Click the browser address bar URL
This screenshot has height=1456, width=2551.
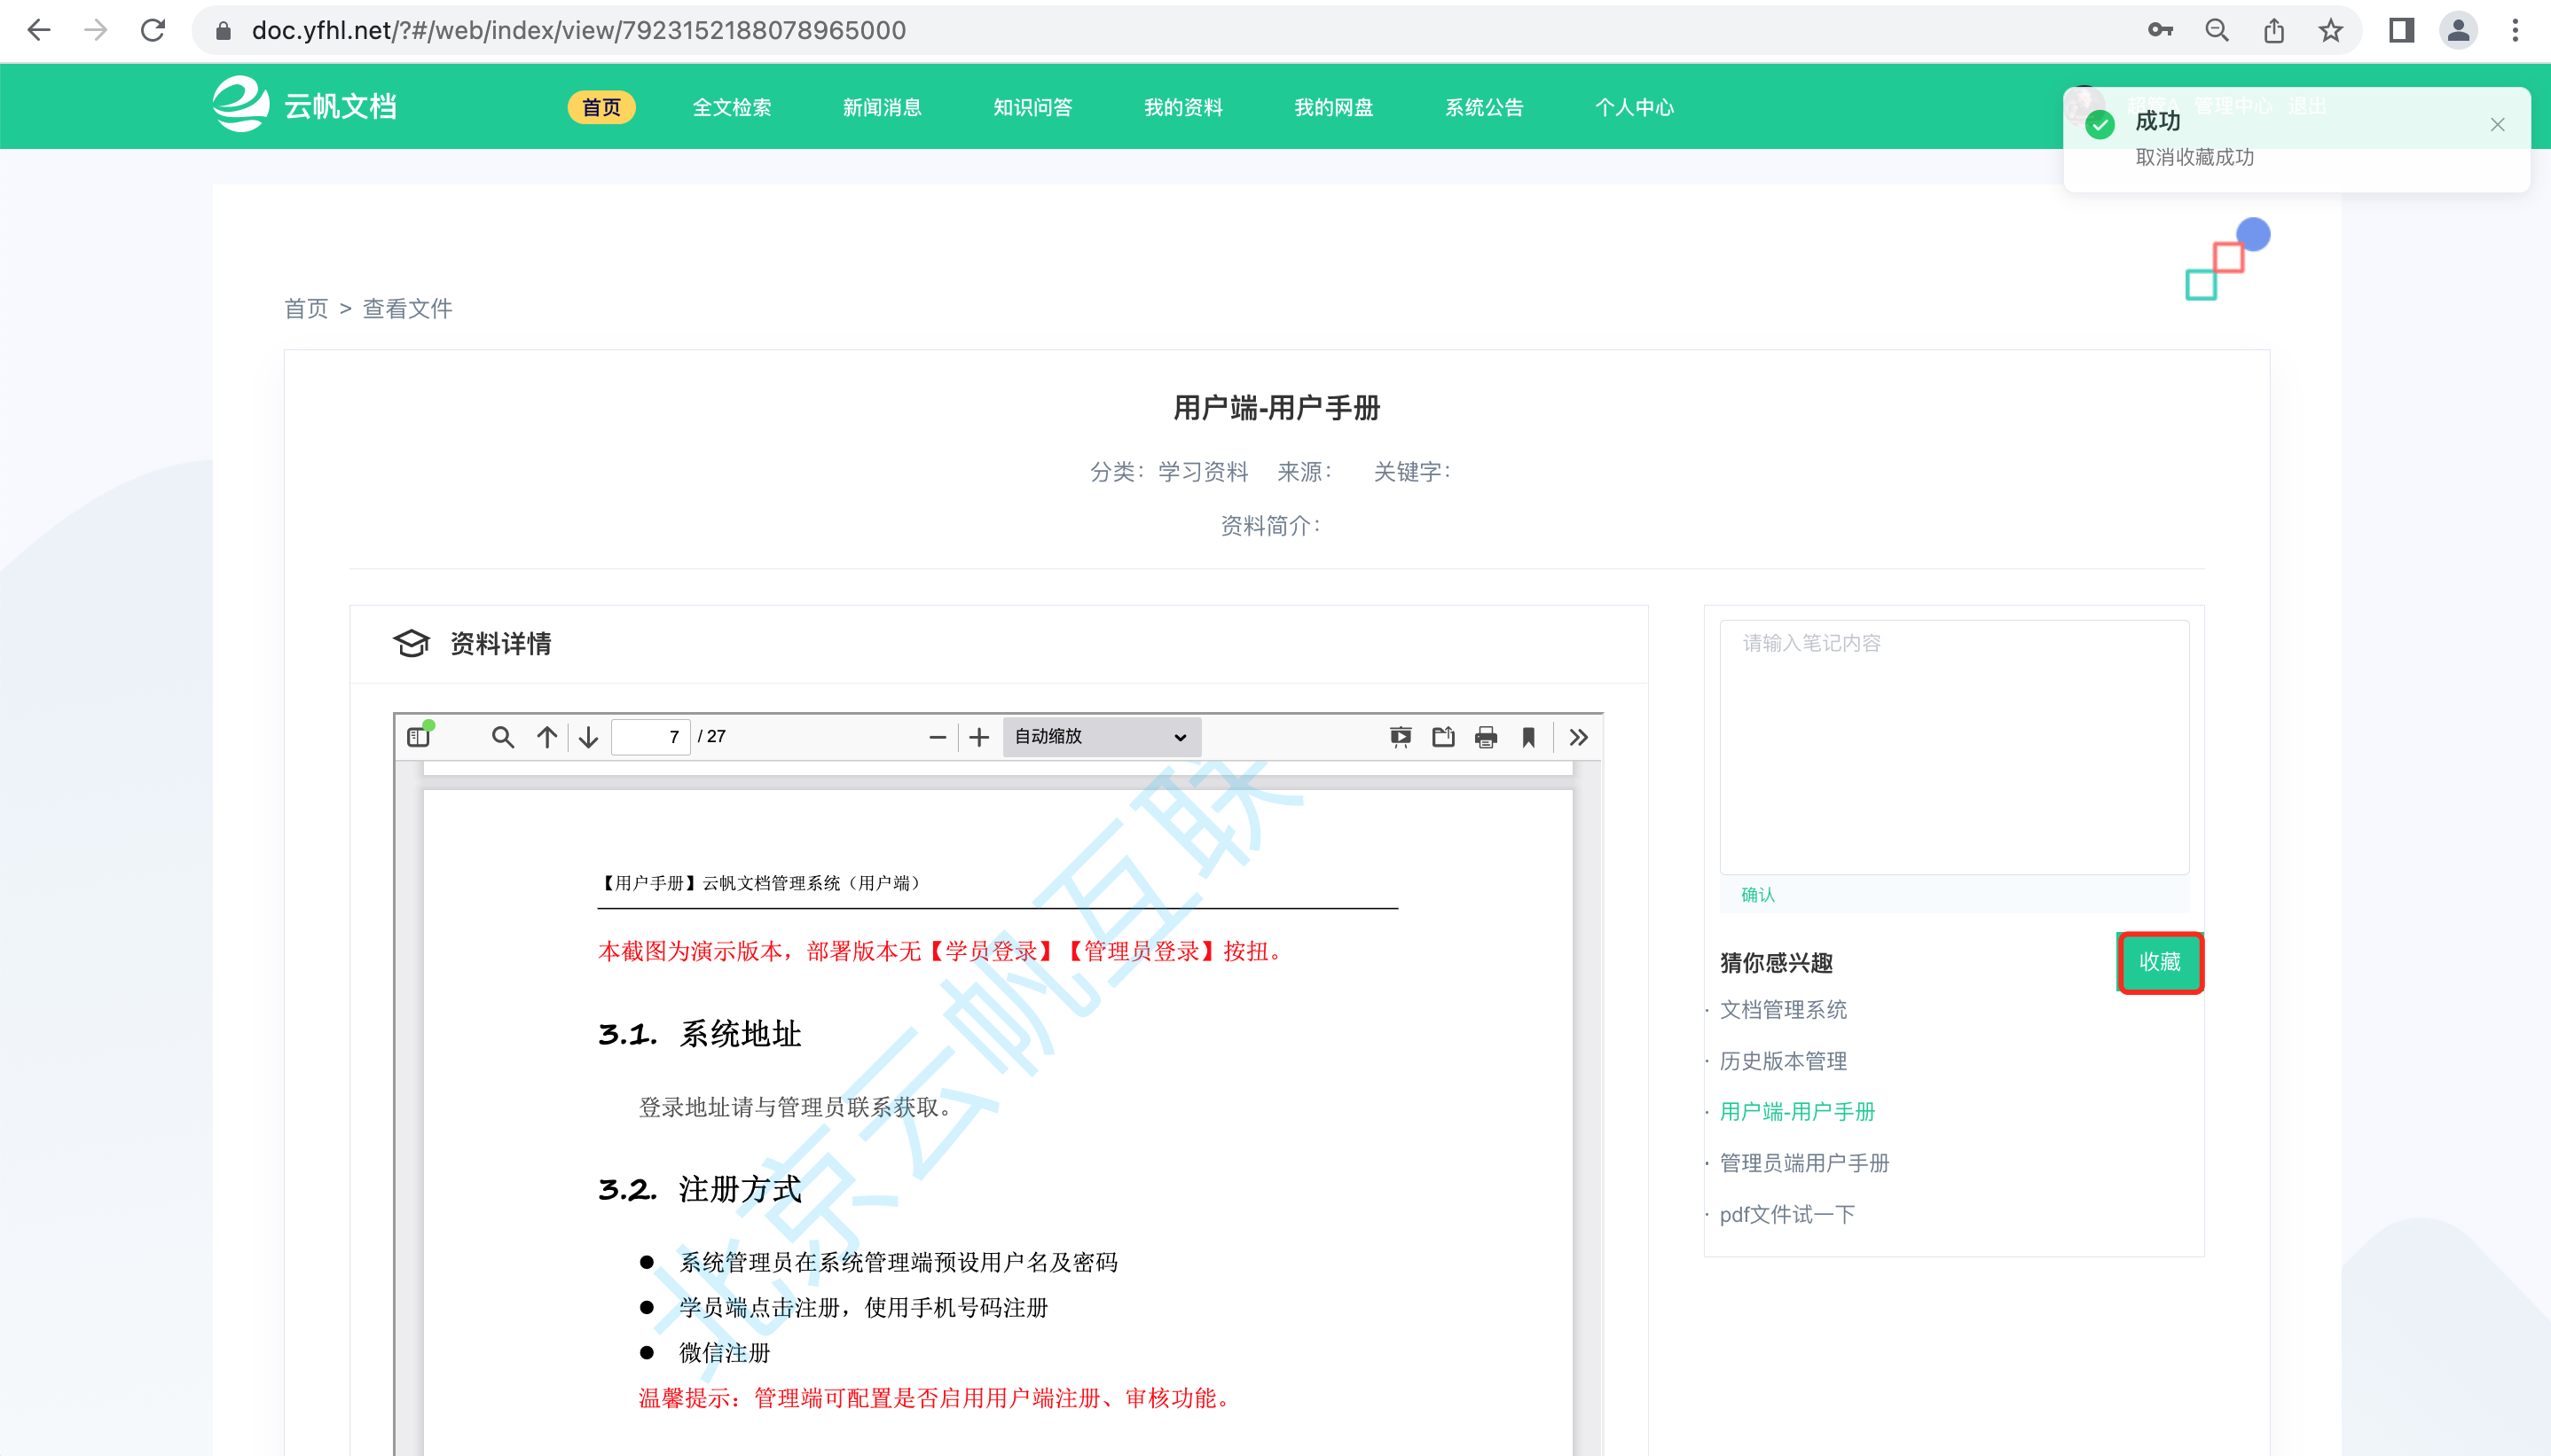click(579, 31)
